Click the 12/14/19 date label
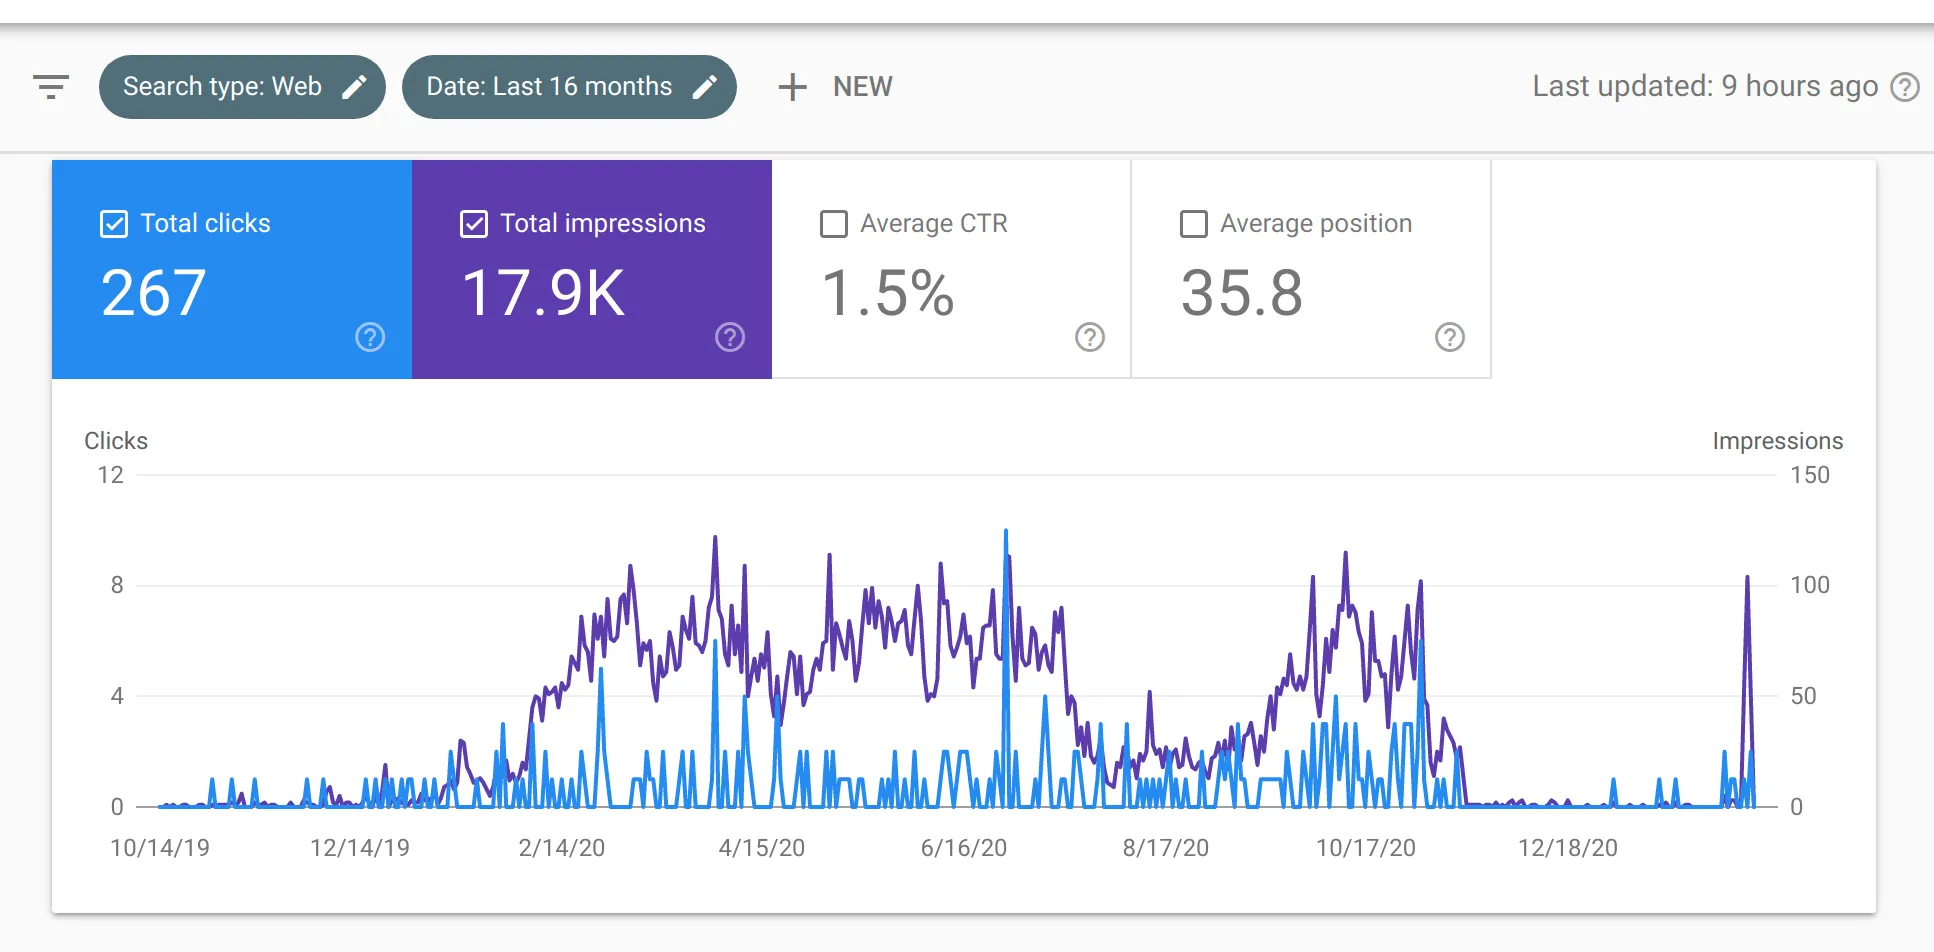This screenshot has width=1934, height=952. tap(360, 848)
